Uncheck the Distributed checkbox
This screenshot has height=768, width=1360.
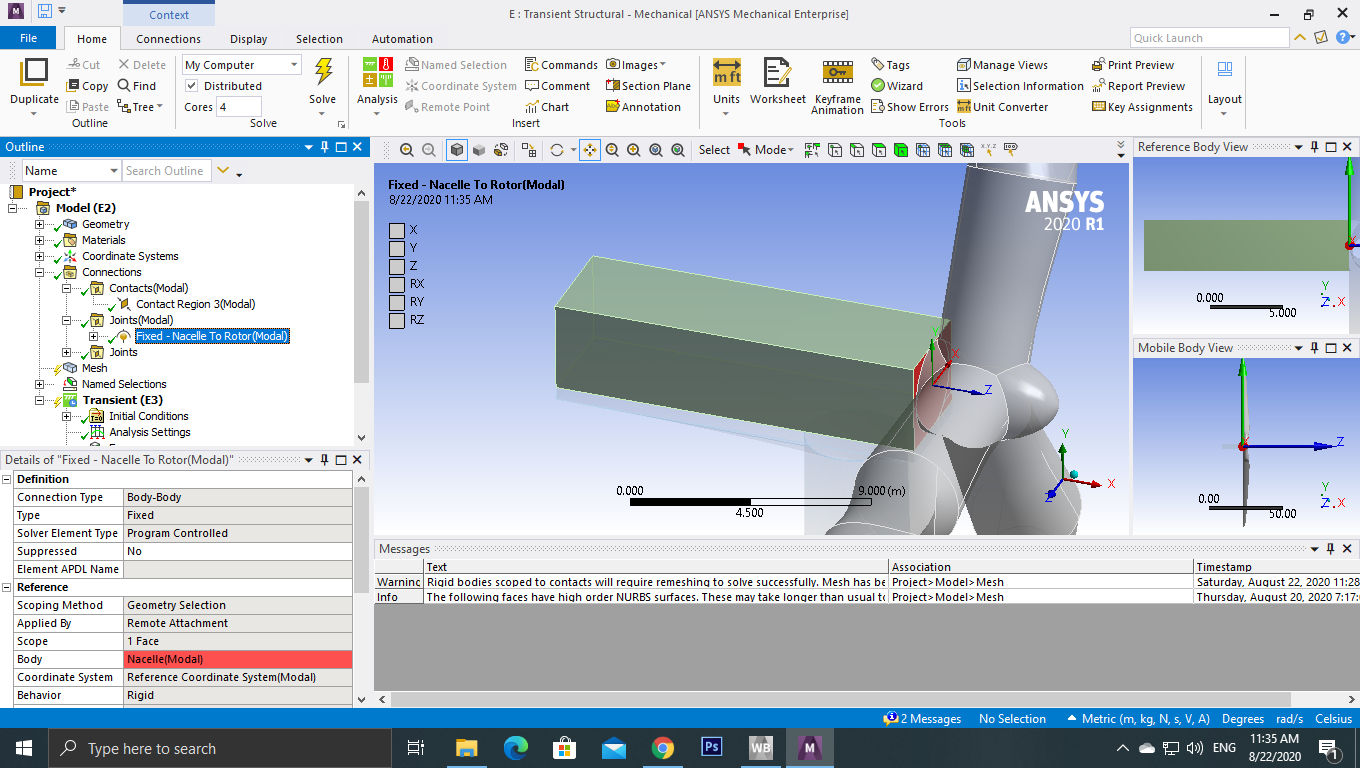coord(192,86)
